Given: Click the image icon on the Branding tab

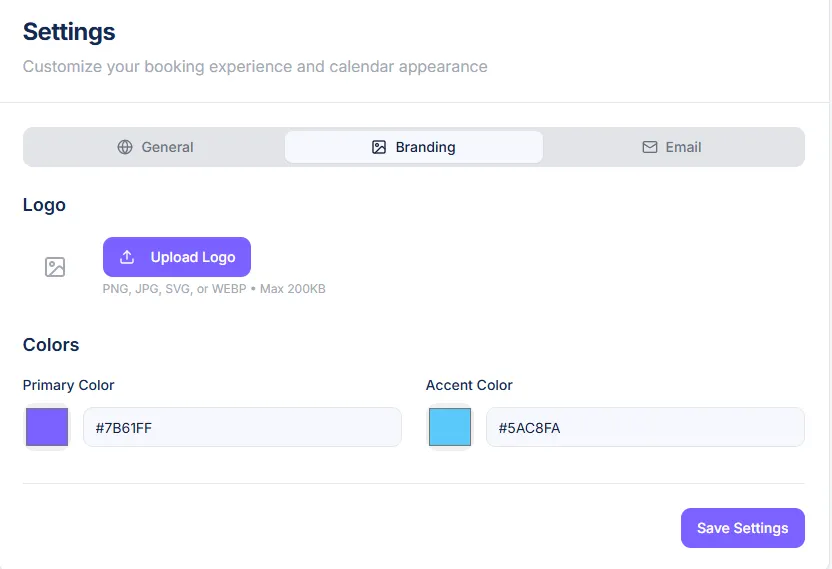Looking at the screenshot, I should tap(379, 147).
